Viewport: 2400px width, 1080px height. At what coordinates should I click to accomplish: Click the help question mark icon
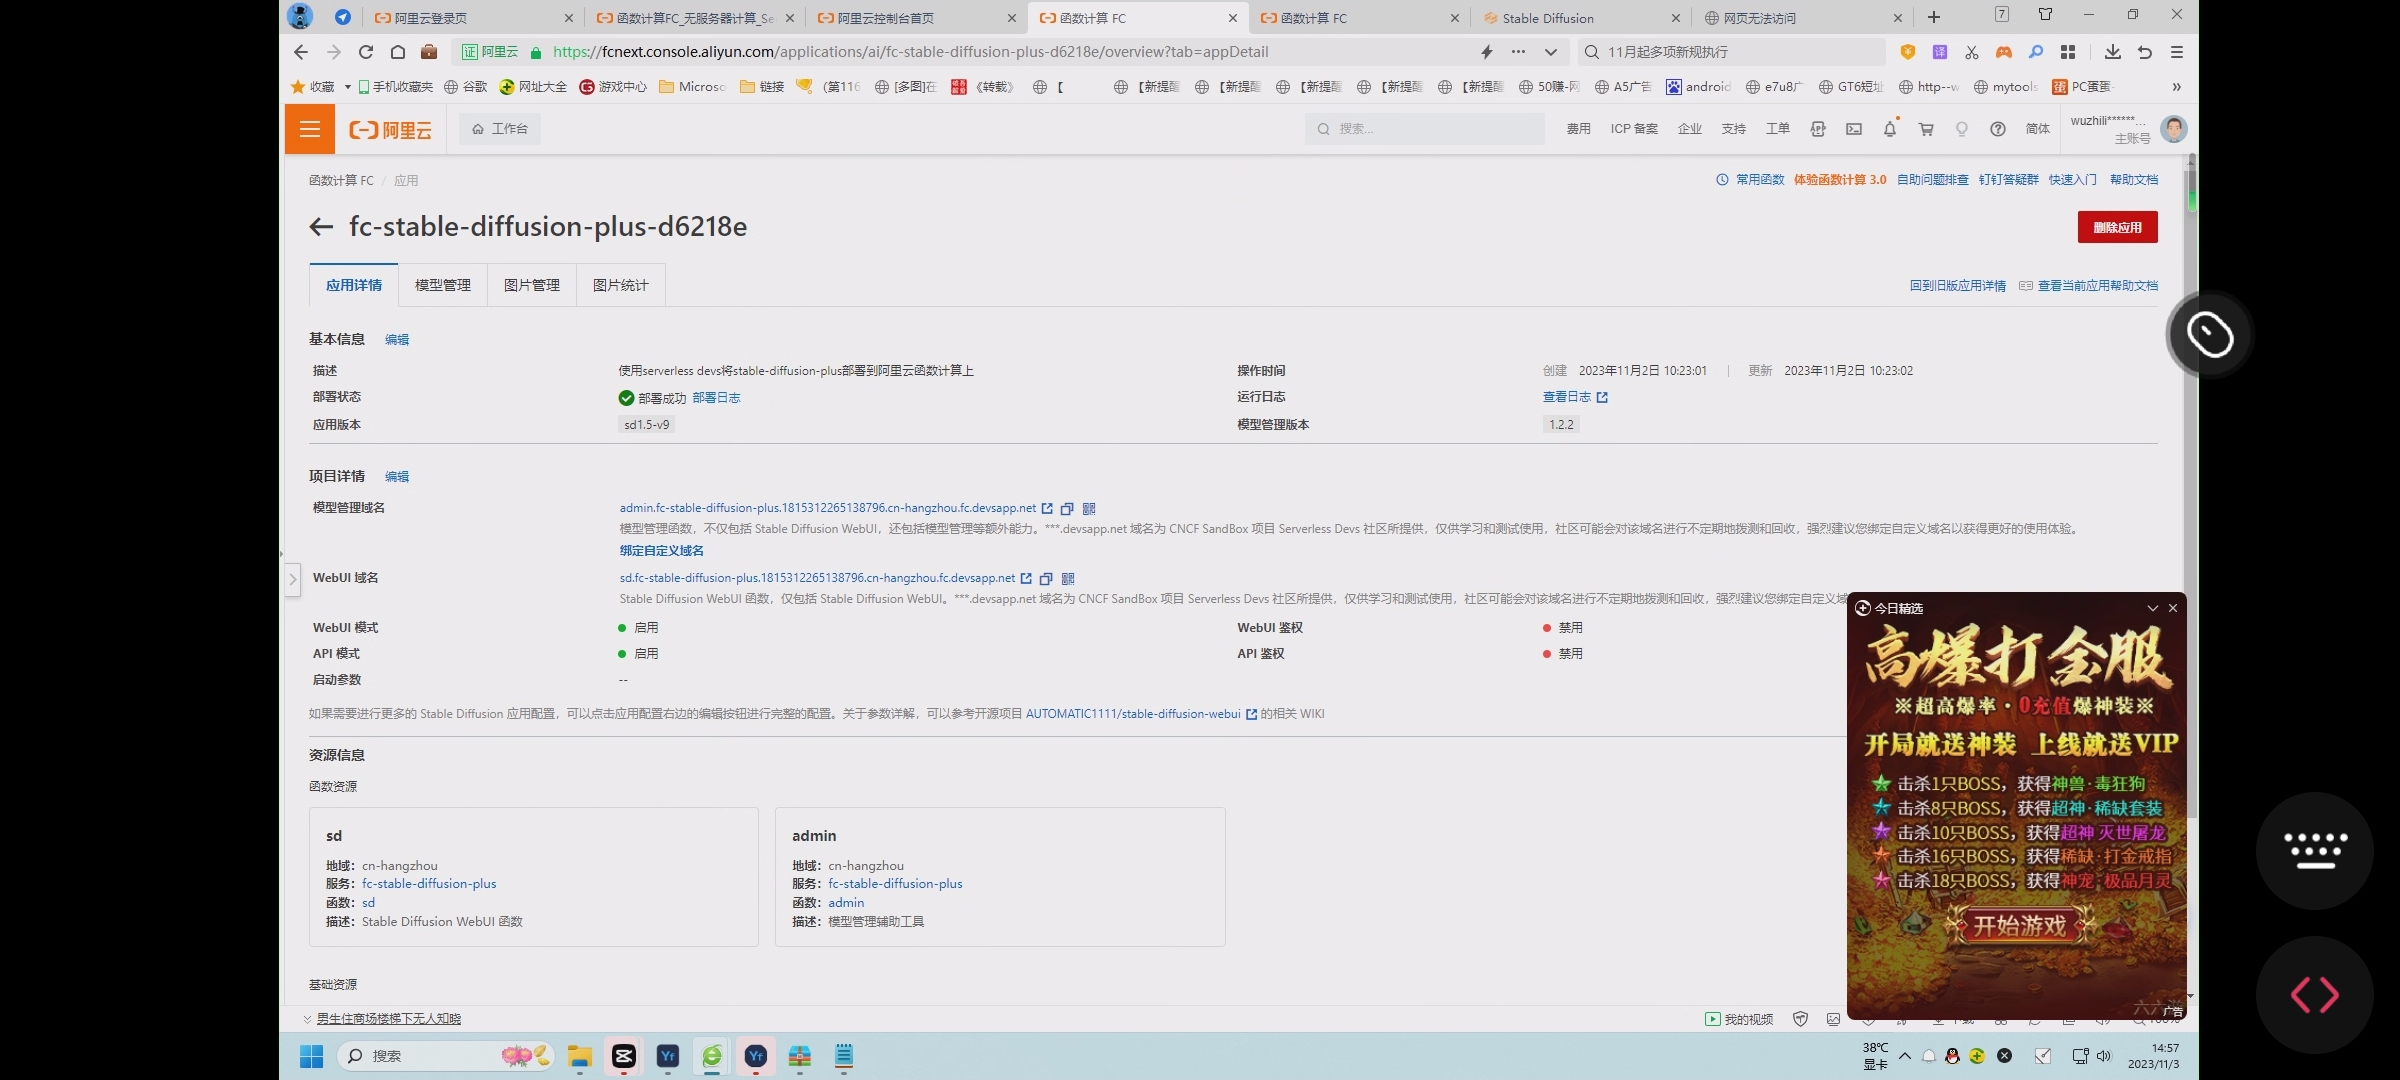pyautogui.click(x=1998, y=129)
